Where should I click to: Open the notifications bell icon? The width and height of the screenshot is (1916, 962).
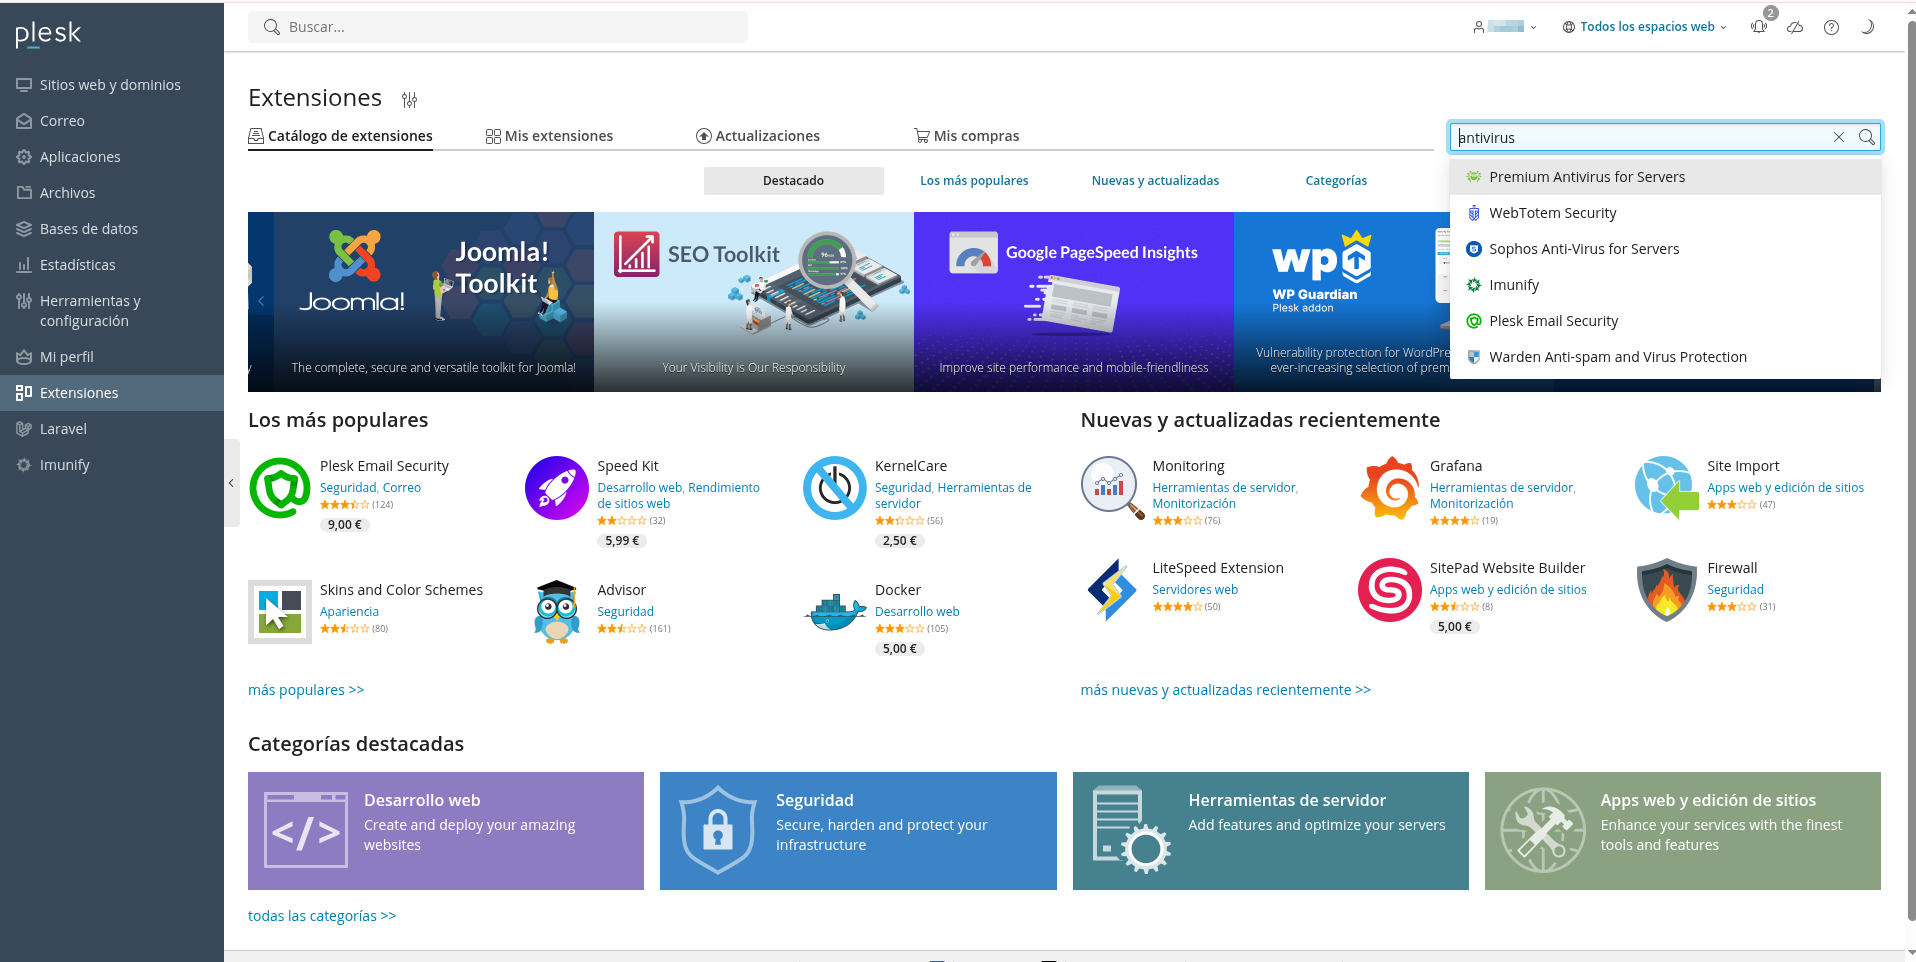[1759, 27]
